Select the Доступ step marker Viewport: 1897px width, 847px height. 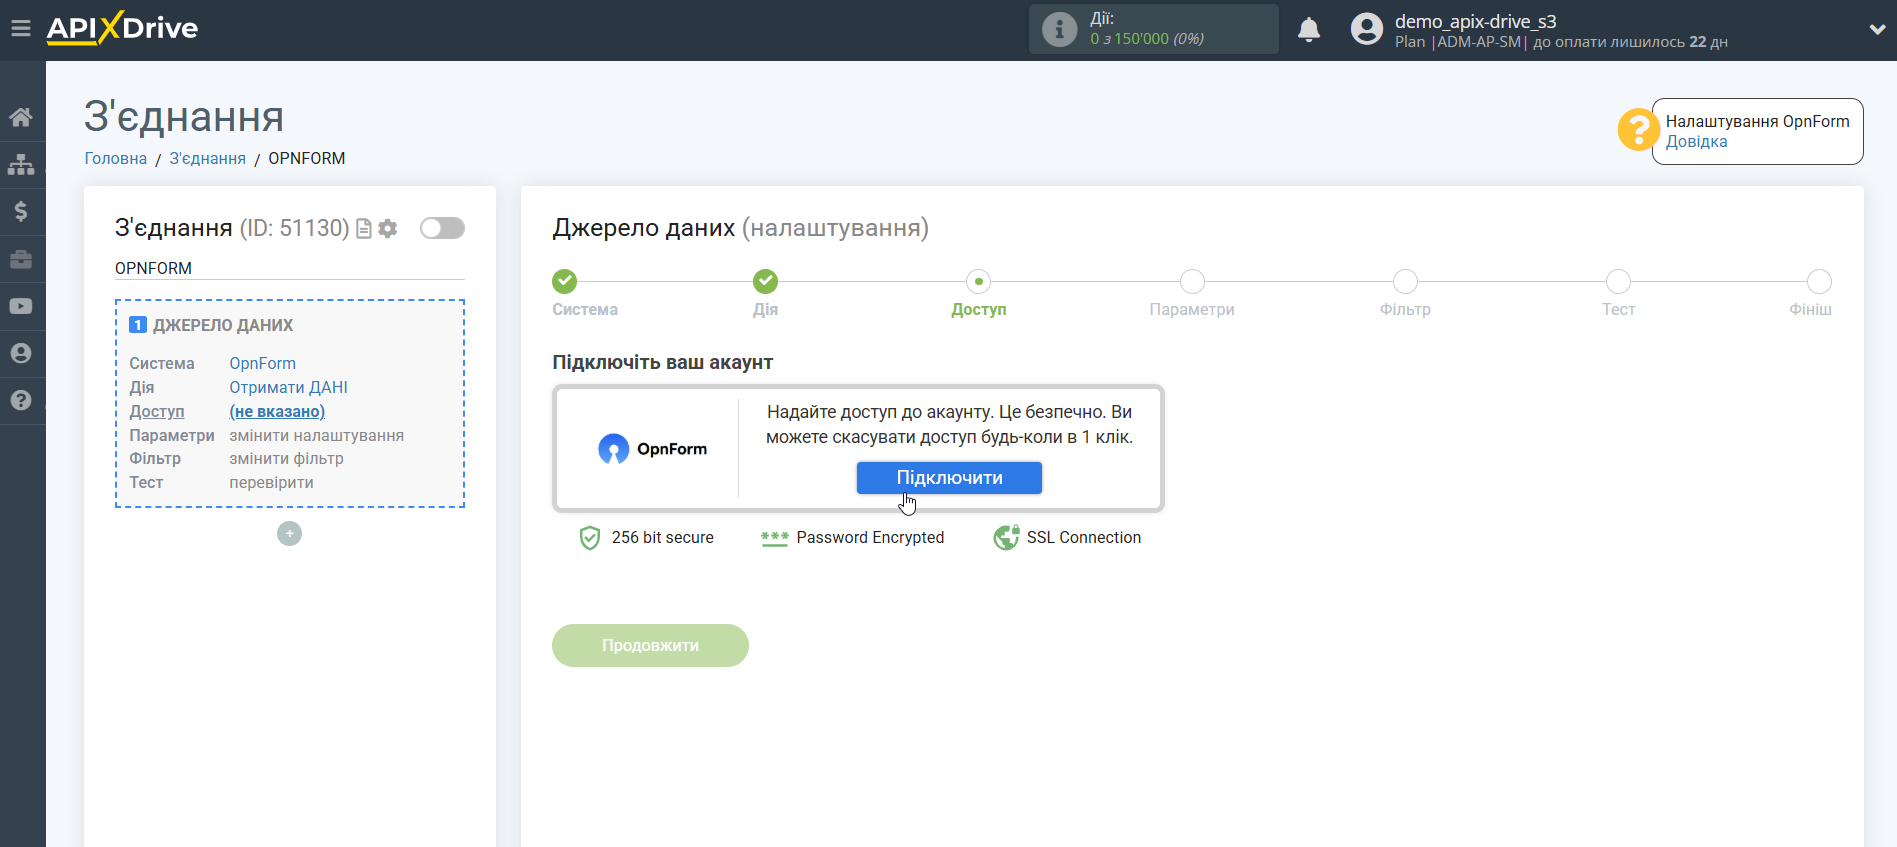click(x=979, y=281)
